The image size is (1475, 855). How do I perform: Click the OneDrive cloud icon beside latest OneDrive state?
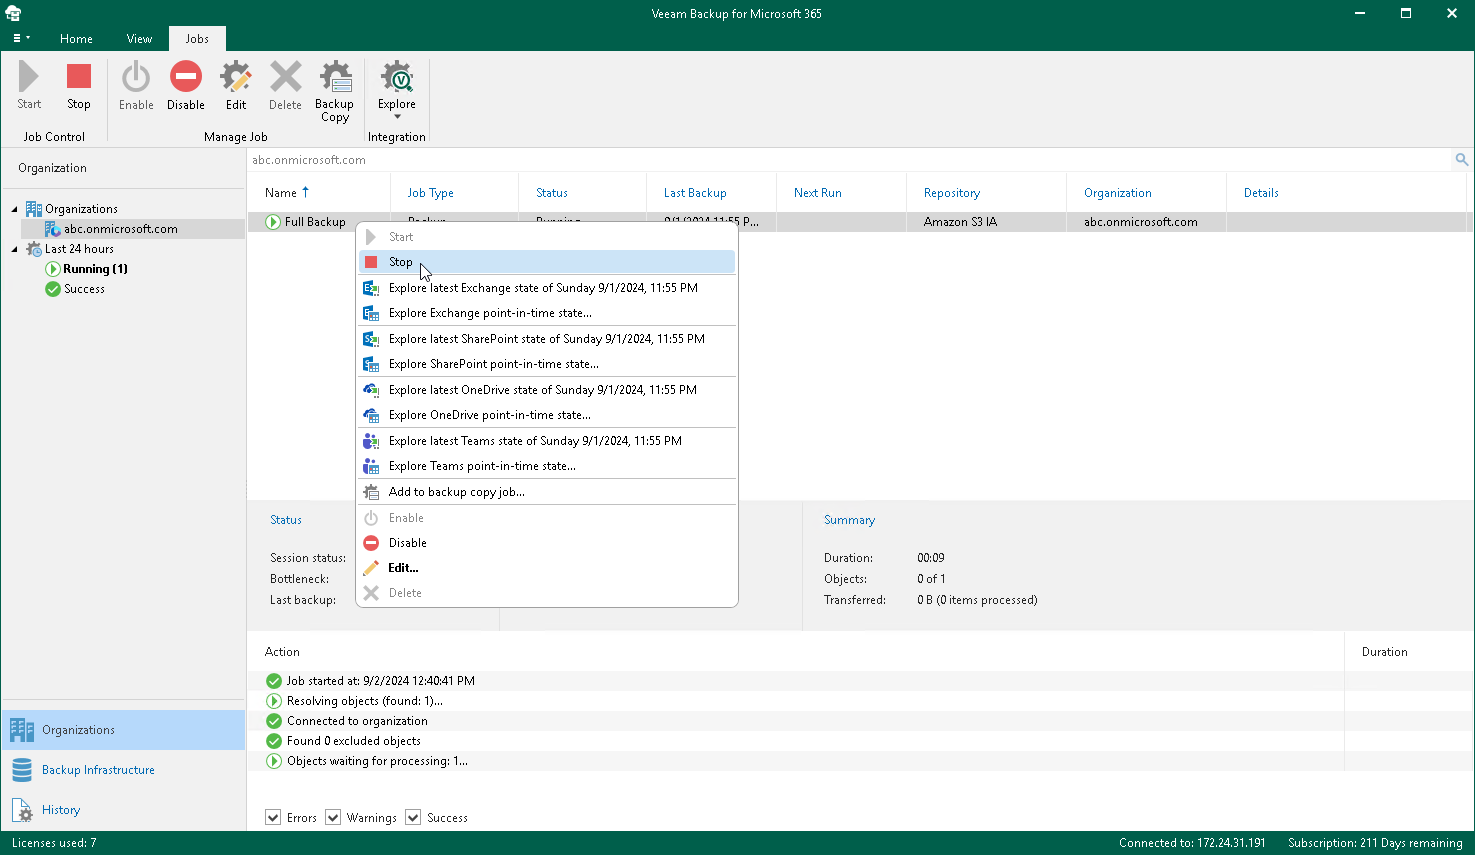[371, 390]
